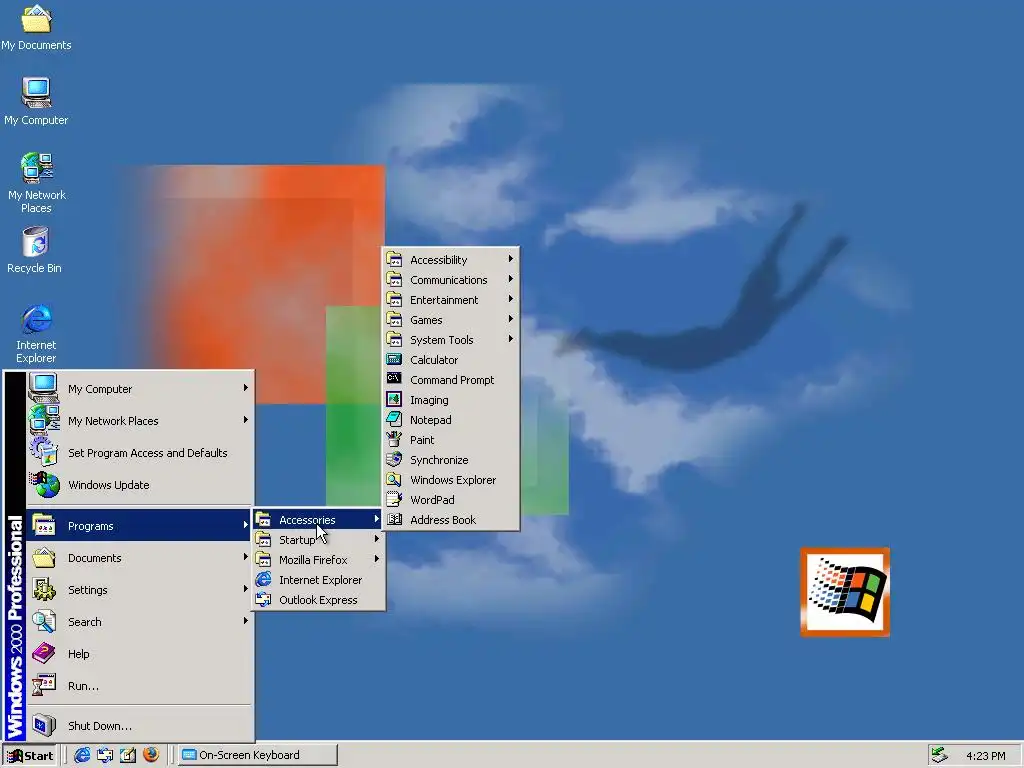This screenshot has height=768, width=1024.
Task: Click the Entertainment label in Accessories
Action: [x=444, y=300]
